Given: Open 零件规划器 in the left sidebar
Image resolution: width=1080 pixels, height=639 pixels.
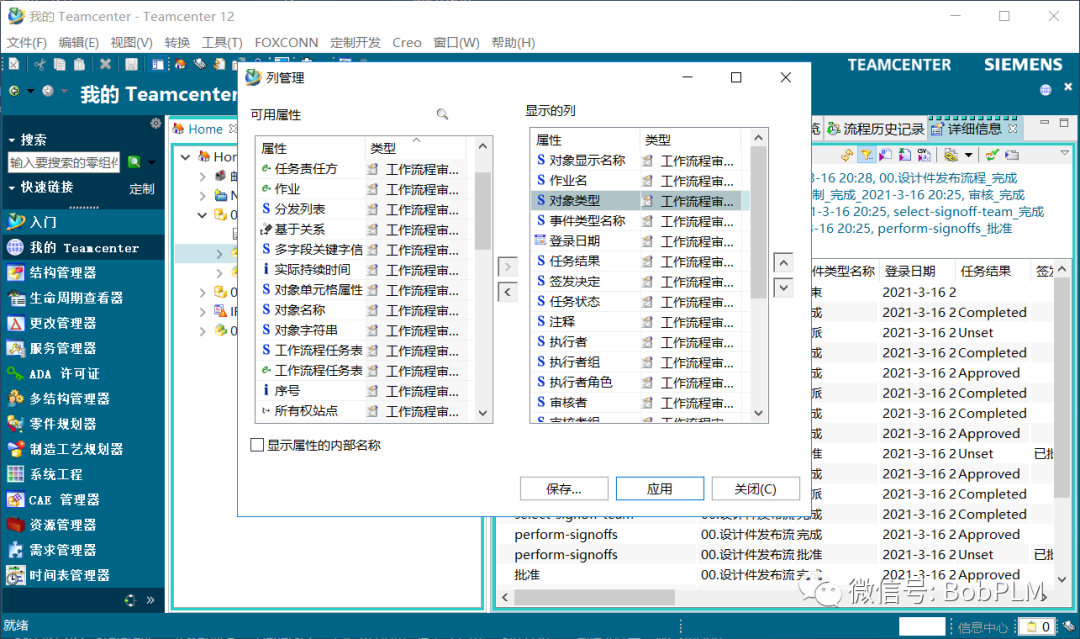Looking at the screenshot, I should (83, 424).
